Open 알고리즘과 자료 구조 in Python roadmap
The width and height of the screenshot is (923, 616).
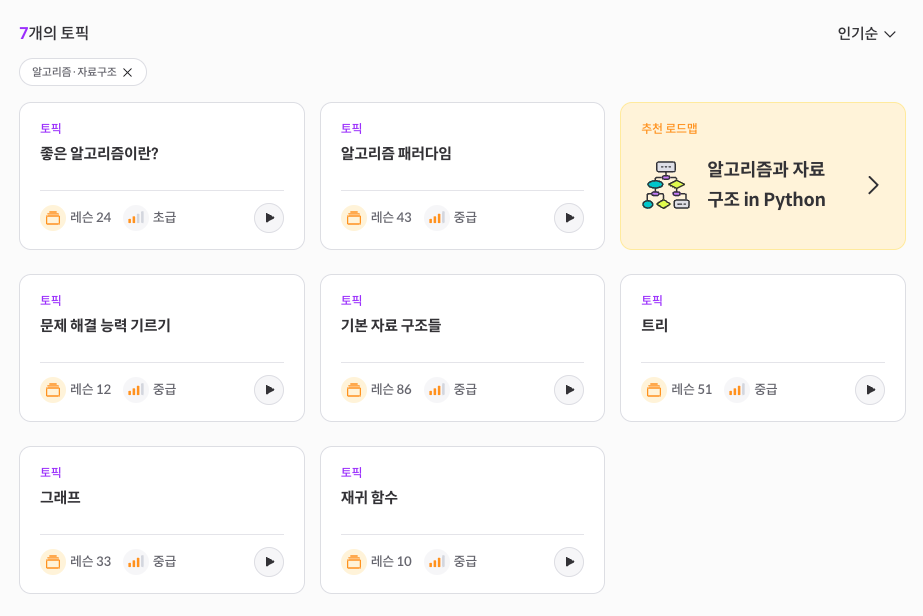click(766, 184)
